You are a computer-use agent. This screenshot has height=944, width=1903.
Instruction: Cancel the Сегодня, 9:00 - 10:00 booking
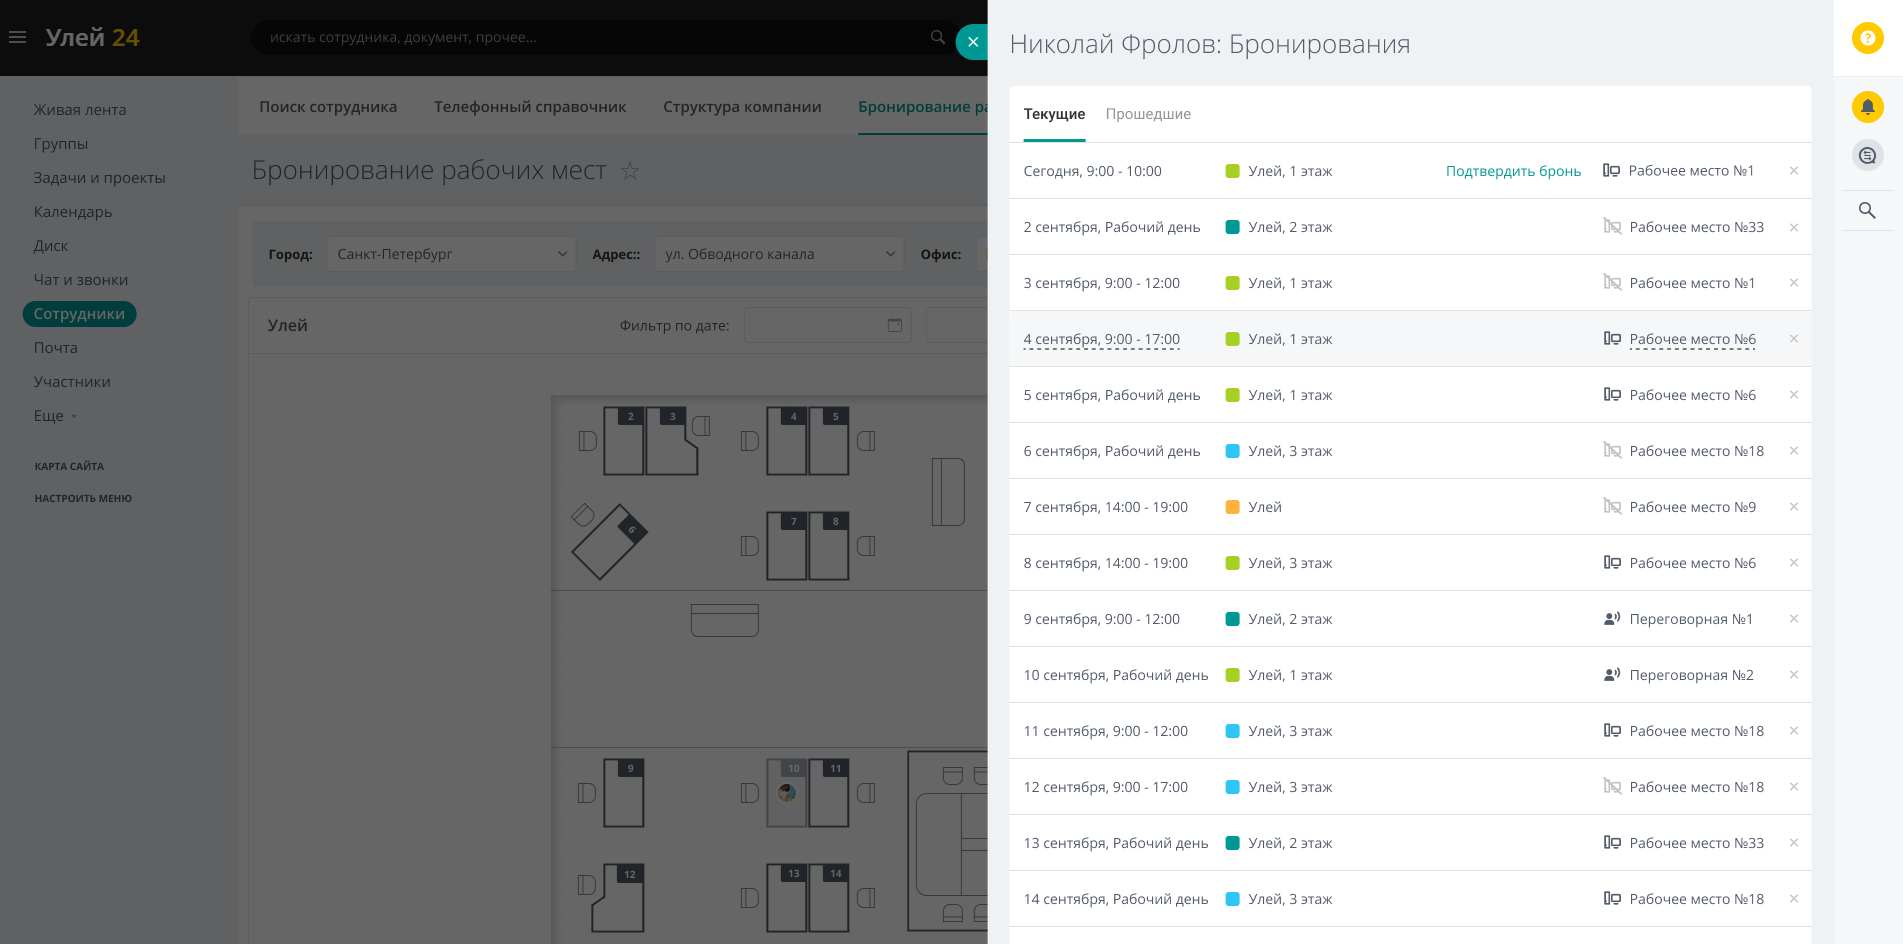[x=1794, y=171]
